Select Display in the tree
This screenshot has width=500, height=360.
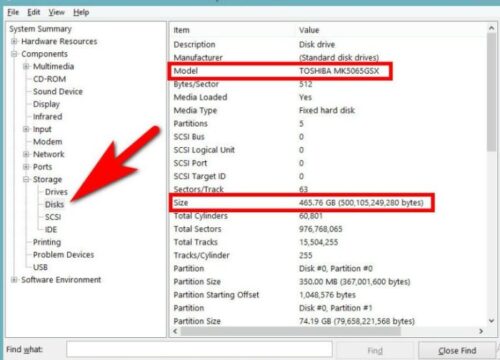[x=46, y=104]
